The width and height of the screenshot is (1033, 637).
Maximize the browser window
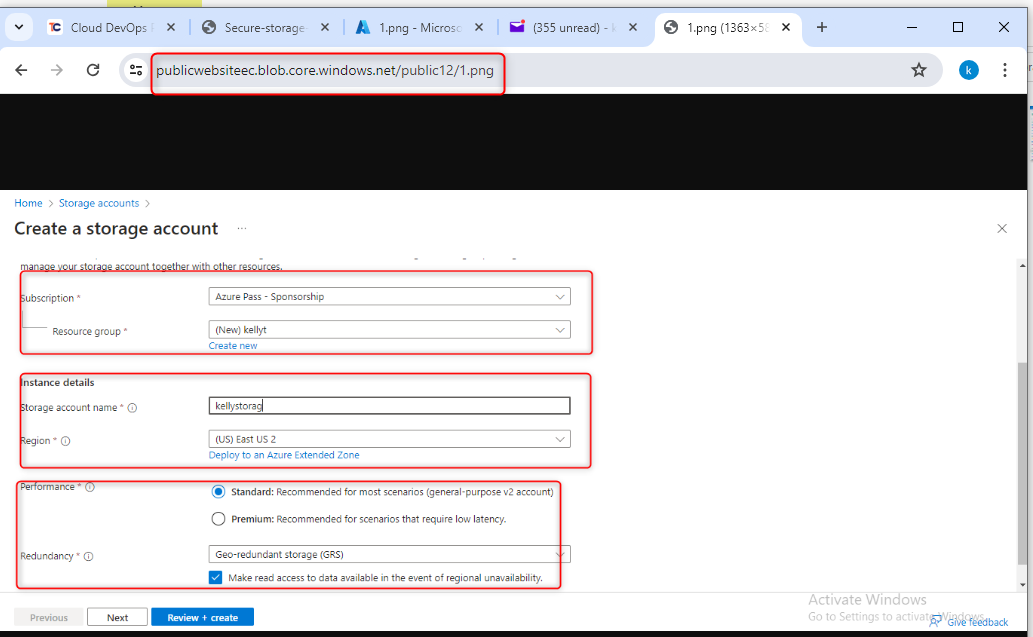pyautogui.click(x=958, y=27)
